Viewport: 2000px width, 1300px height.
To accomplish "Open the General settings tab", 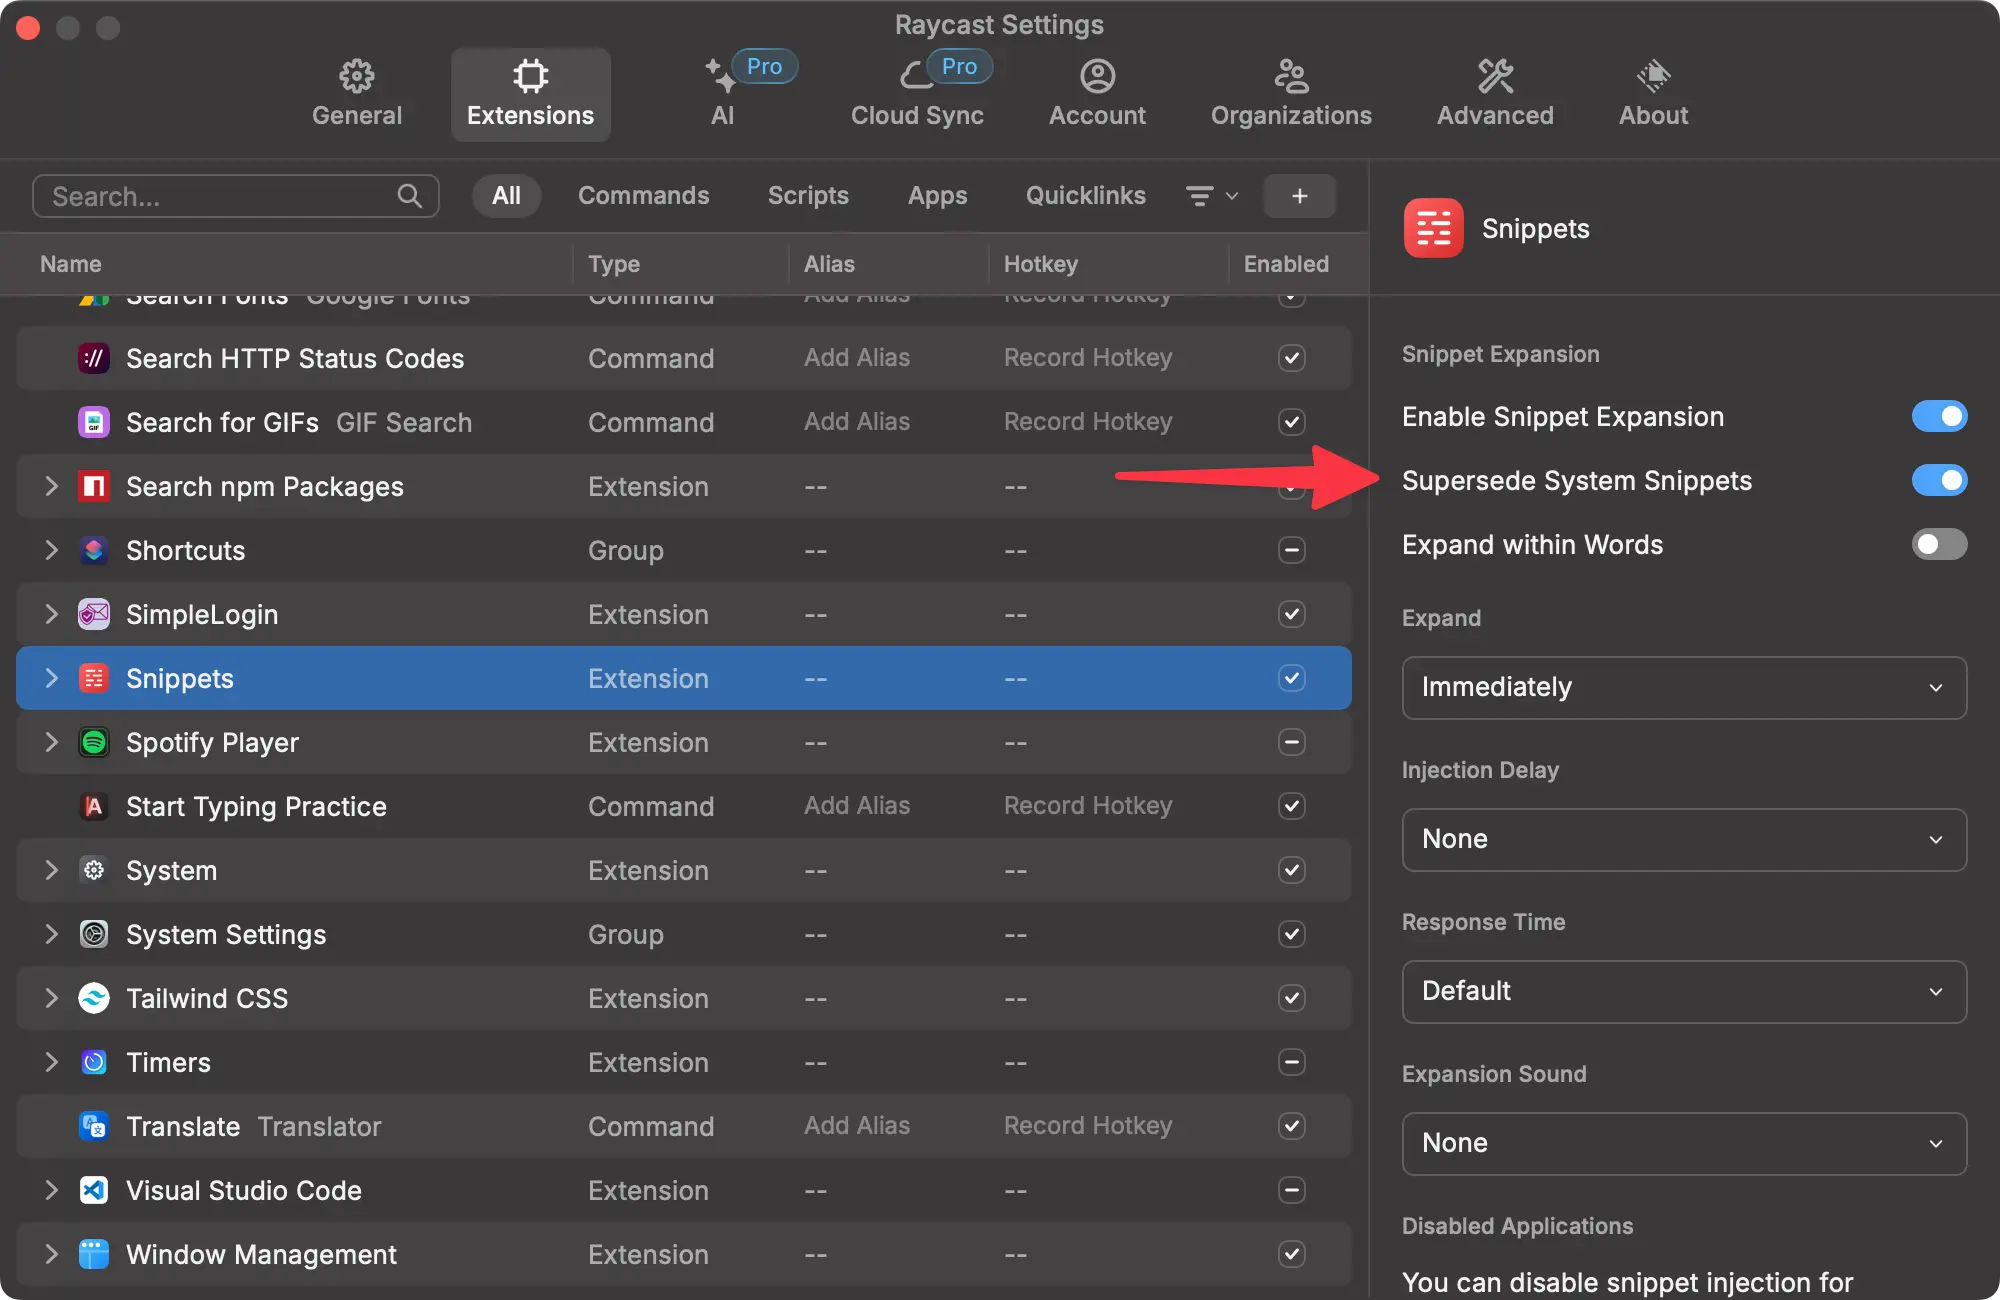I will [356, 94].
